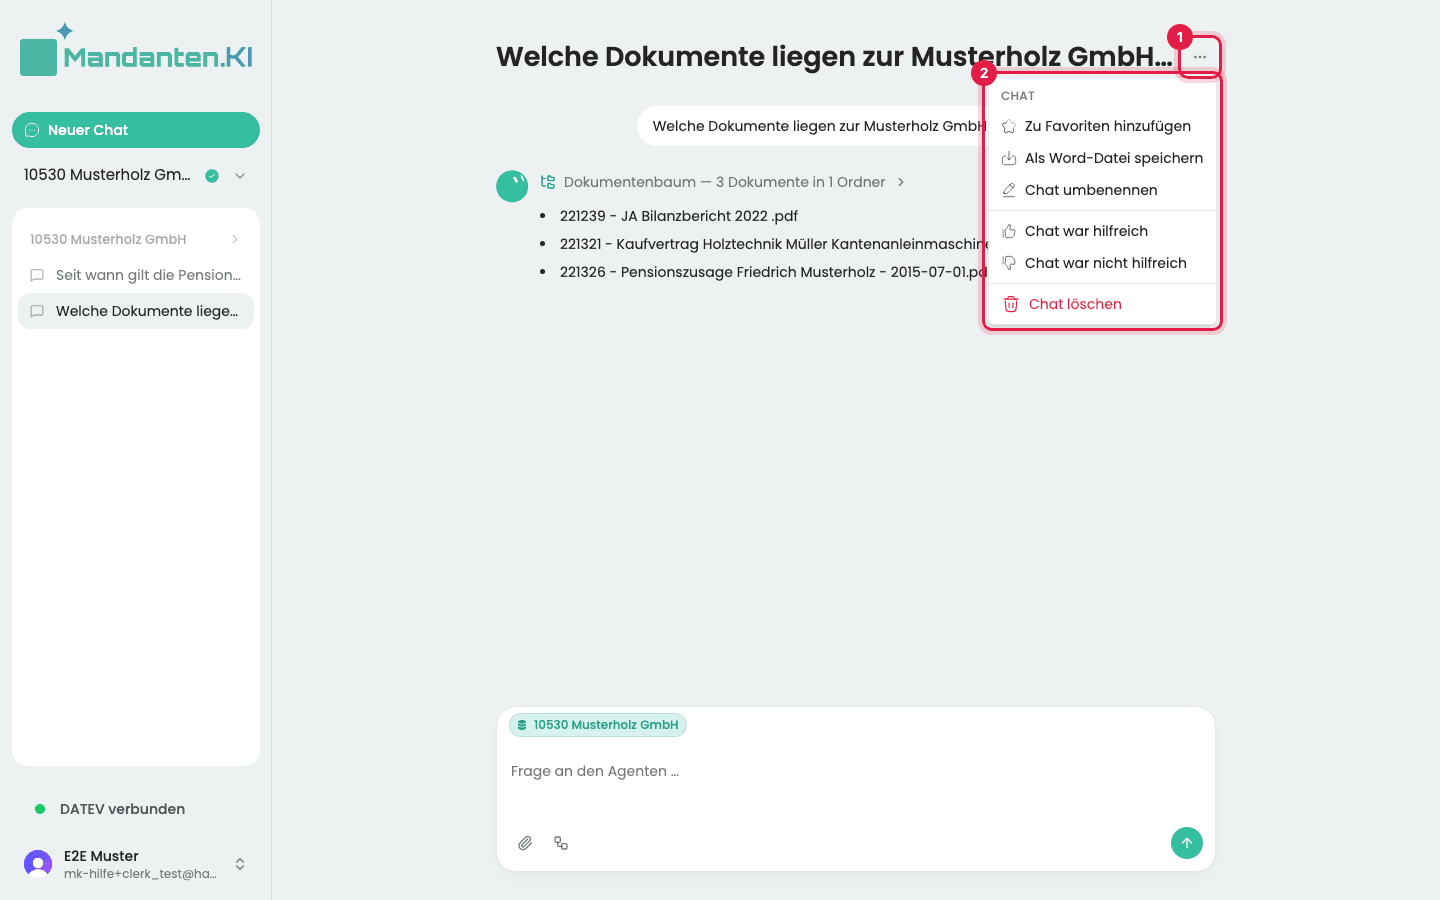The width and height of the screenshot is (1440, 900).
Task: Open chat 'Seit wann gilt die Pension...'
Action: 136,275
